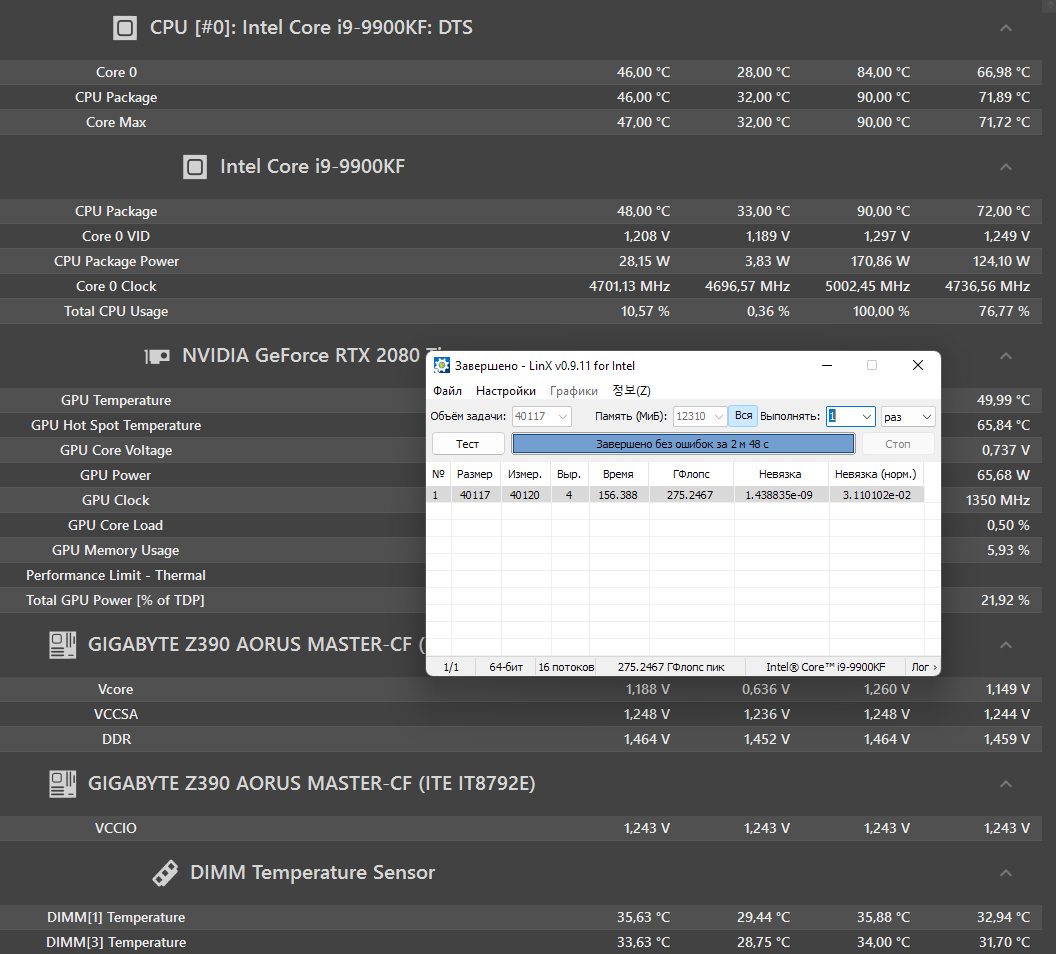Click the Время column header
Image resolution: width=1056 pixels, height=954 pixels.
tap(618, 475)
